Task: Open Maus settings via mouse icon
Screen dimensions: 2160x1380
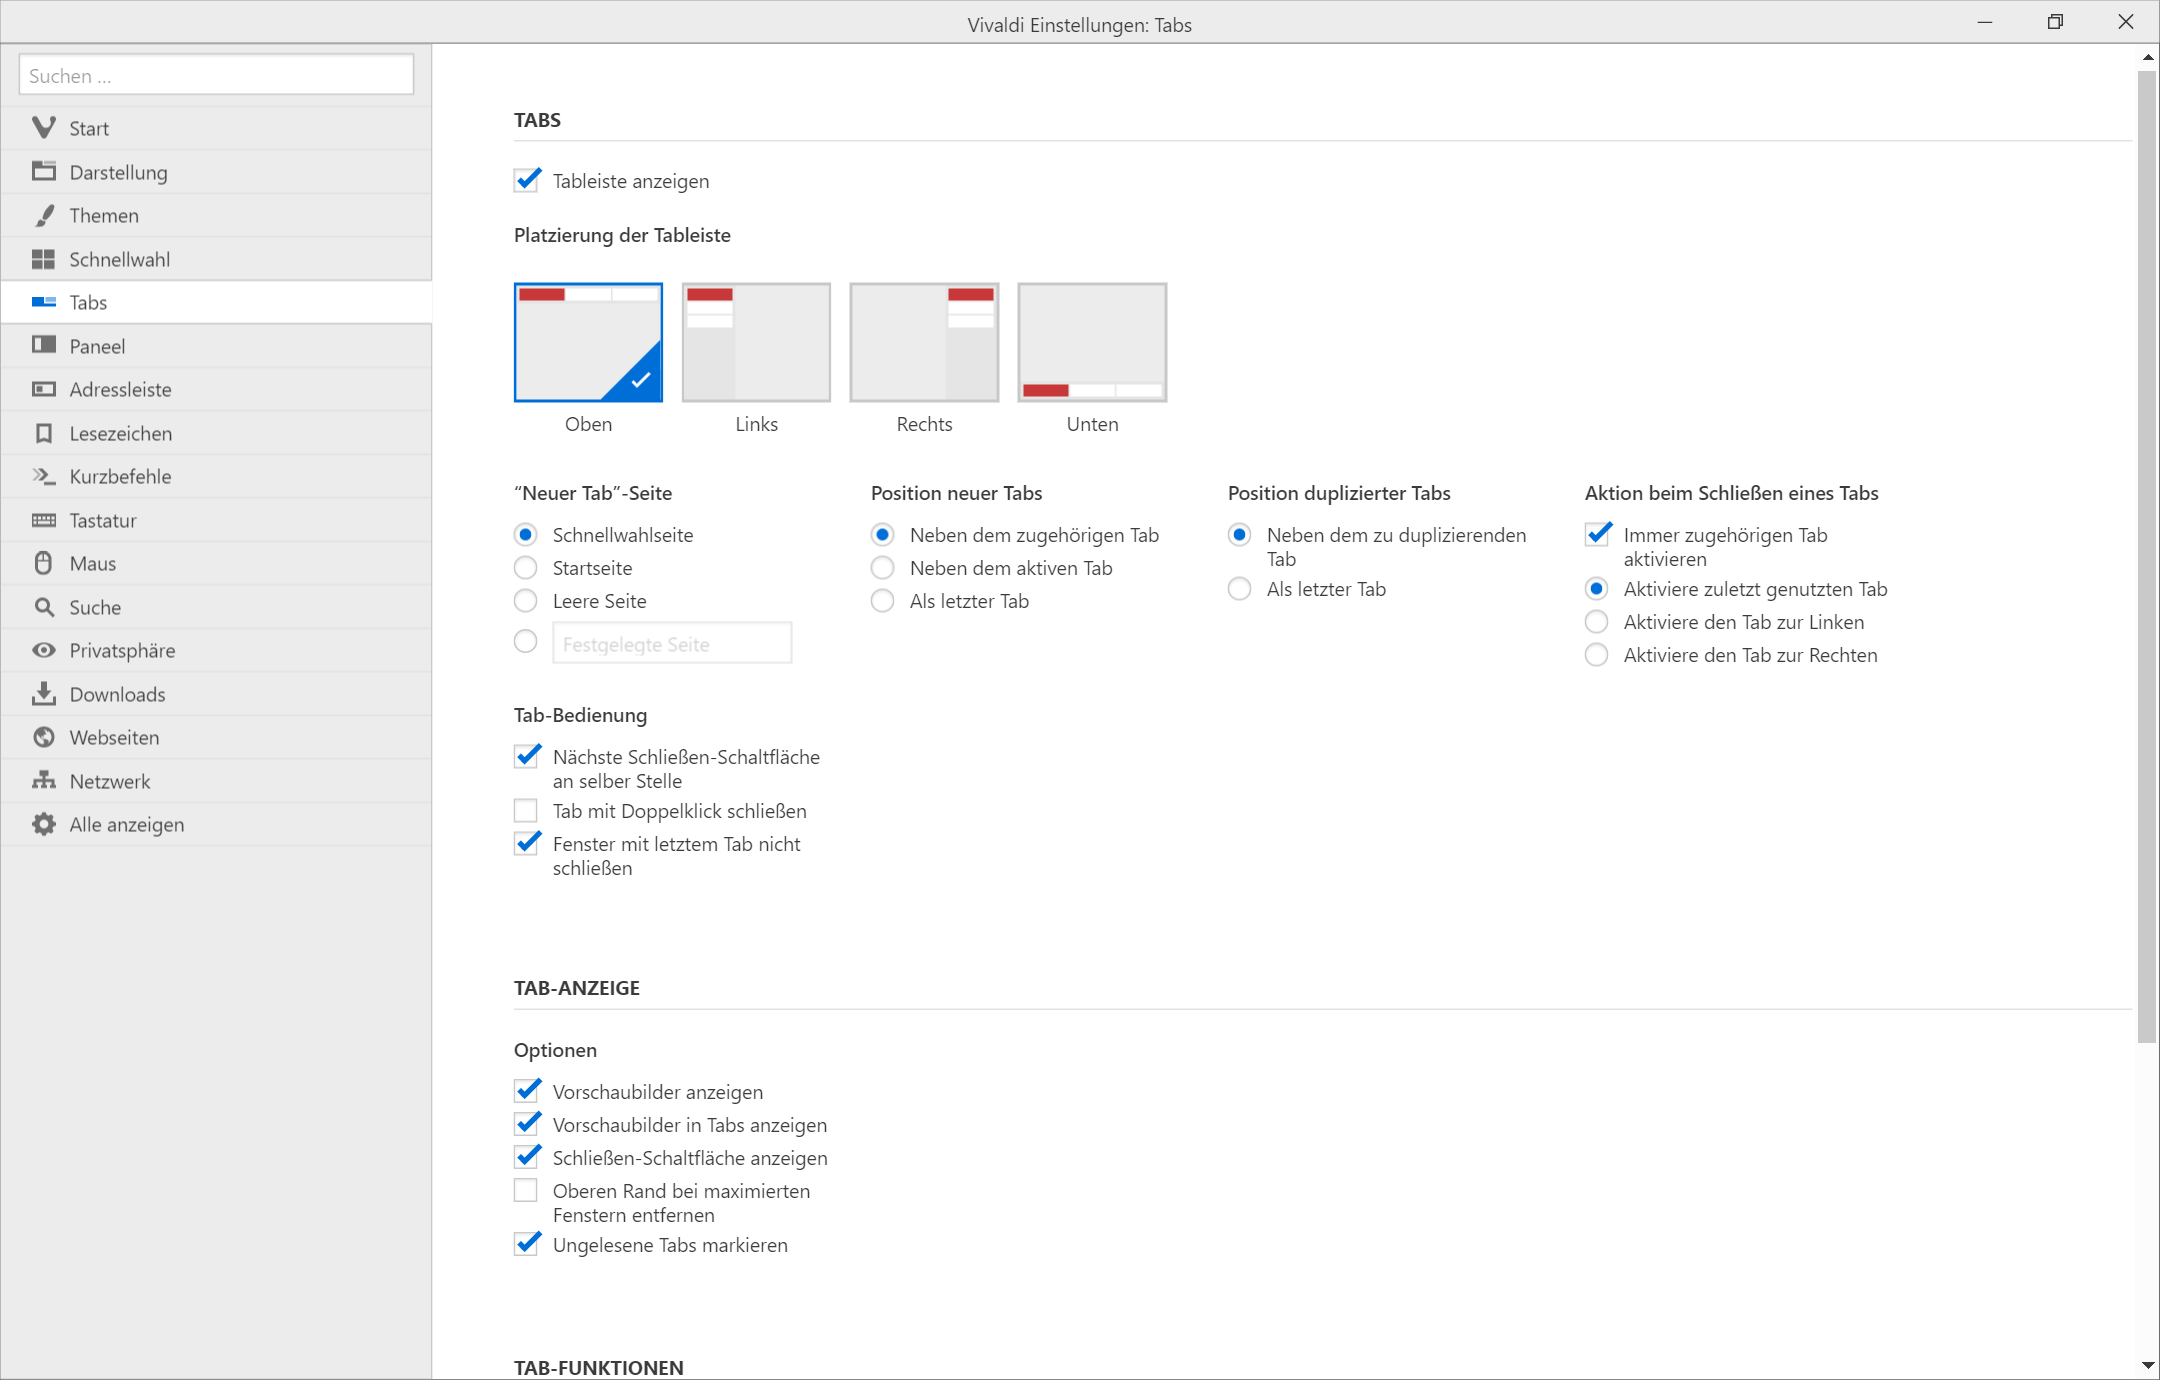Action: (x=43, y=563)
